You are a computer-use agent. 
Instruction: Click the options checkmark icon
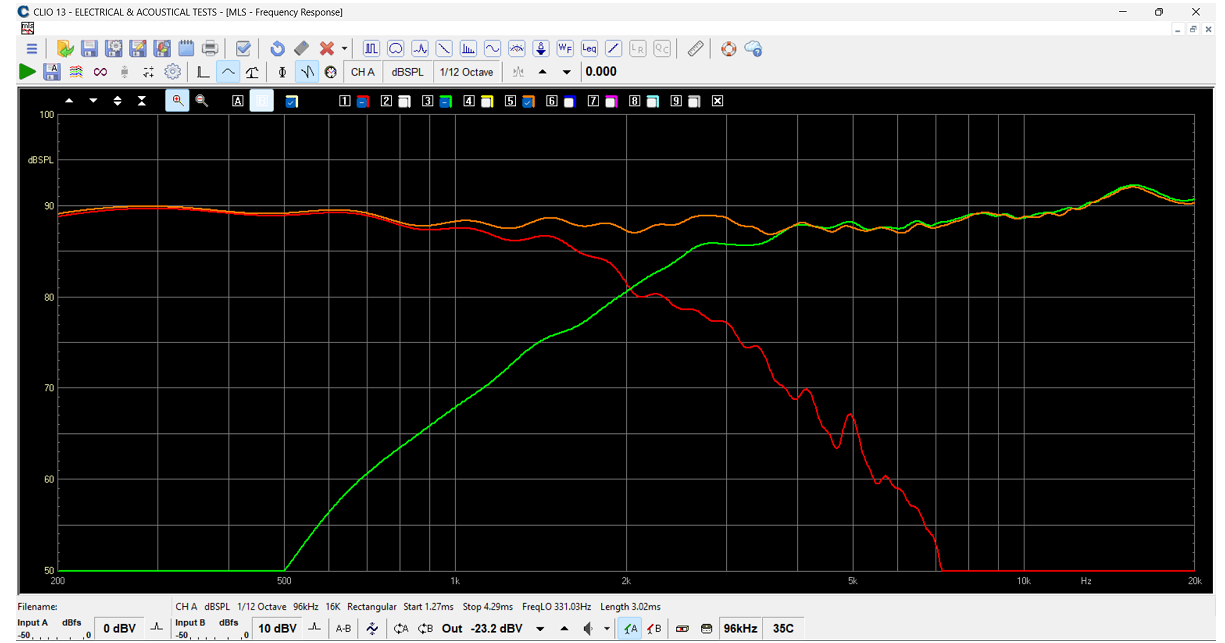tap(242, 48)
